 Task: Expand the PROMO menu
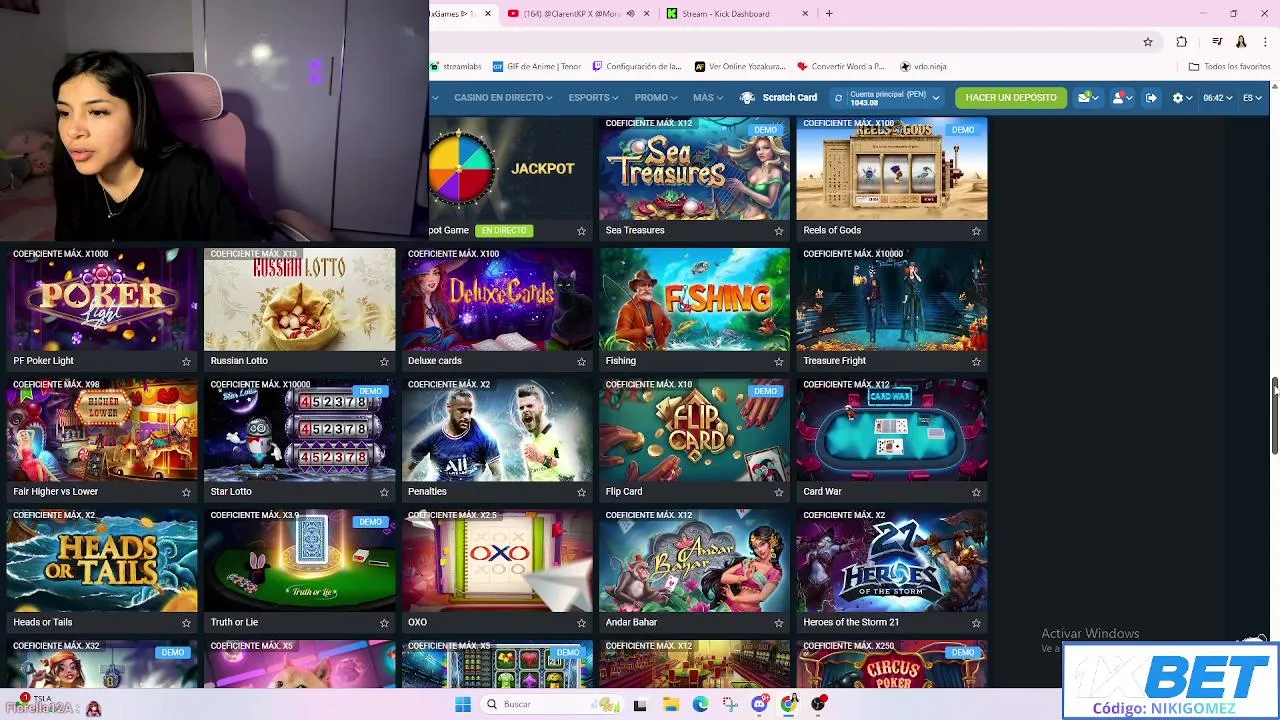point(655,98)
